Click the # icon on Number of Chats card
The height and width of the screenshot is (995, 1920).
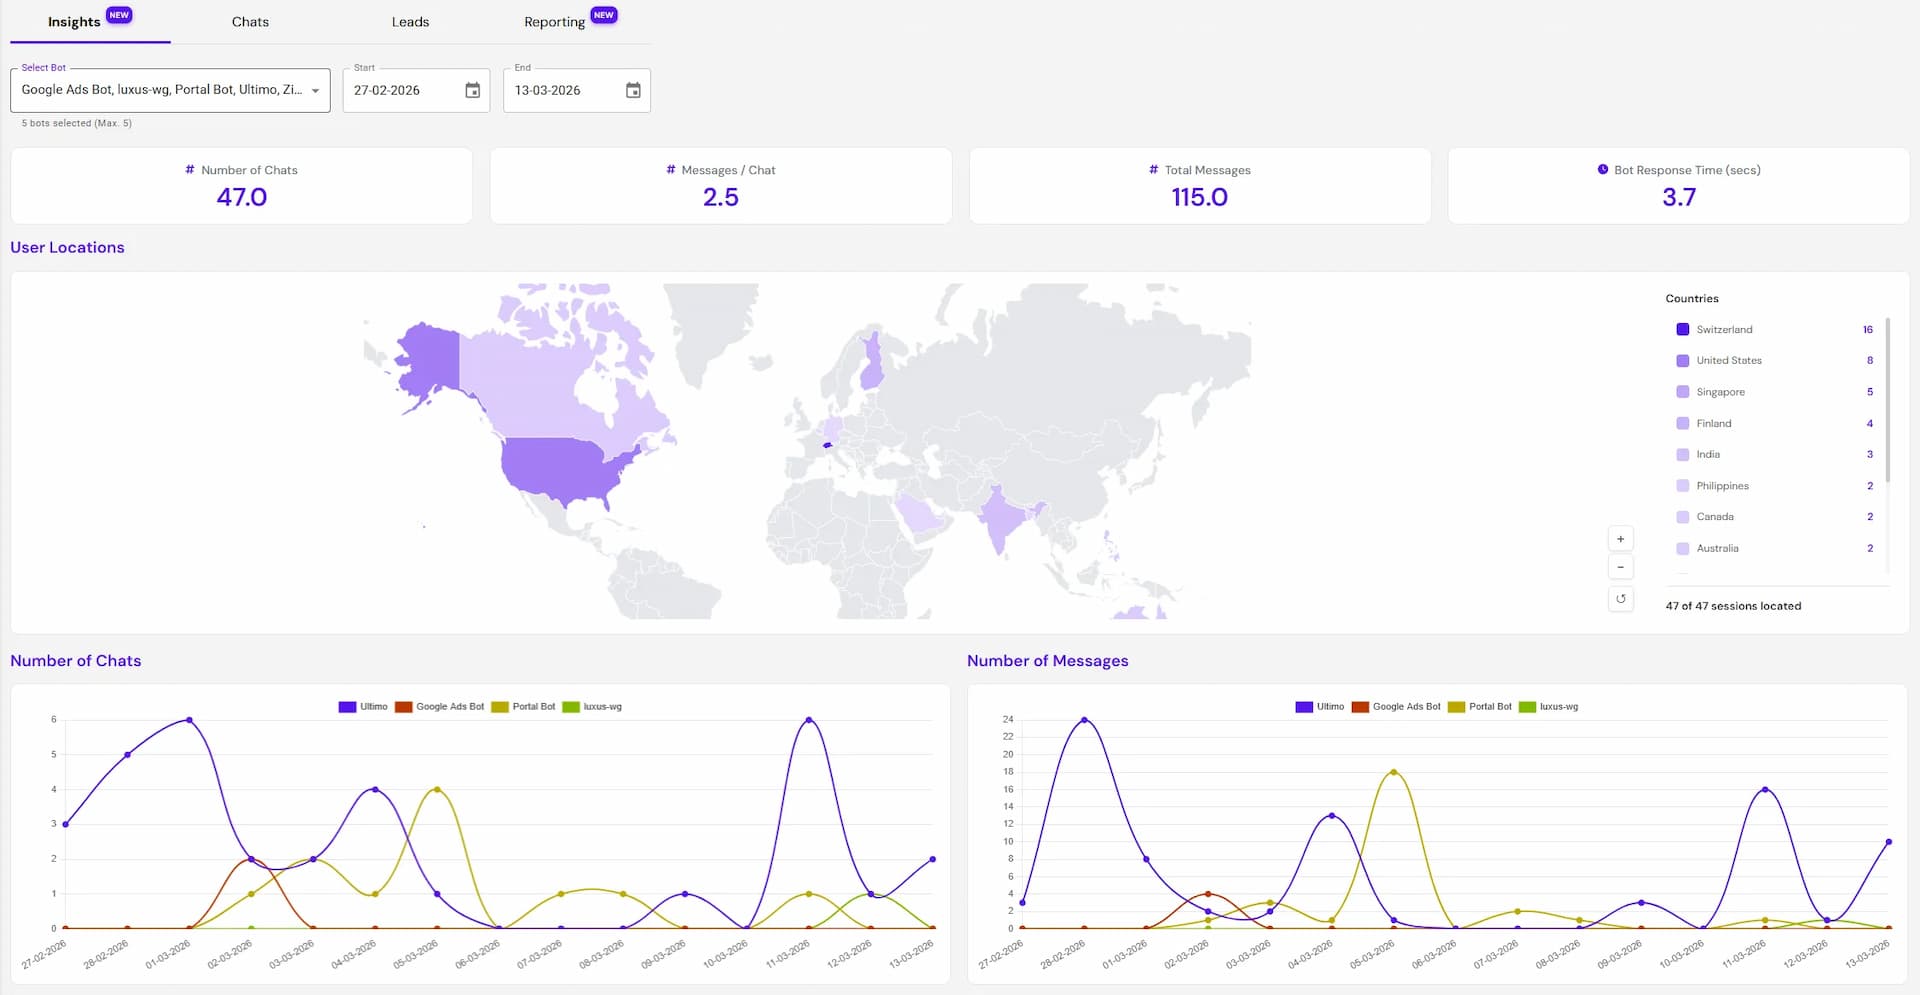[x=188, y=170]
